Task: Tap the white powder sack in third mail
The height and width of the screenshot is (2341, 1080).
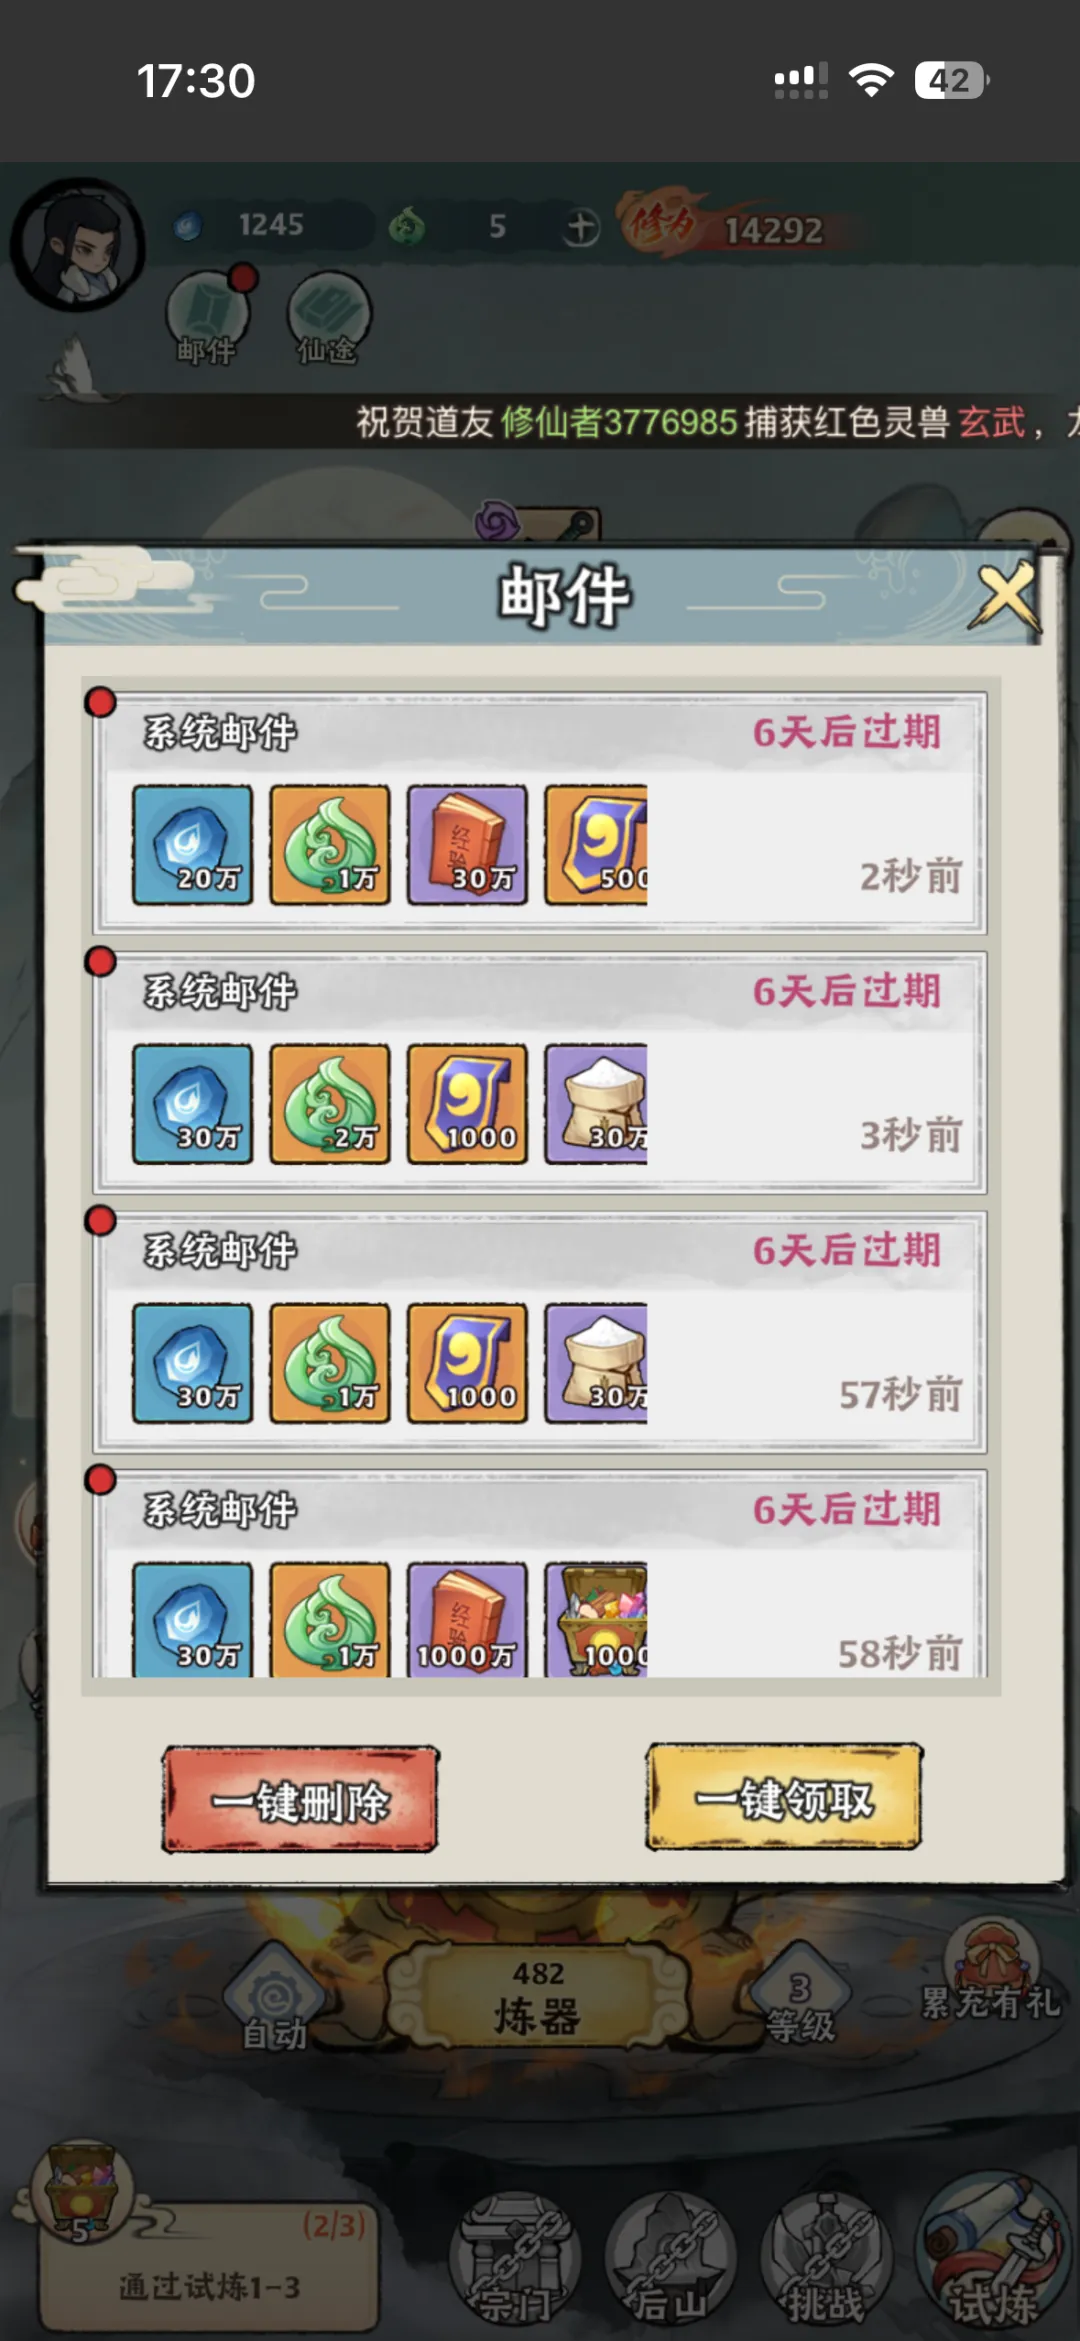Action: coord(596,1363)
